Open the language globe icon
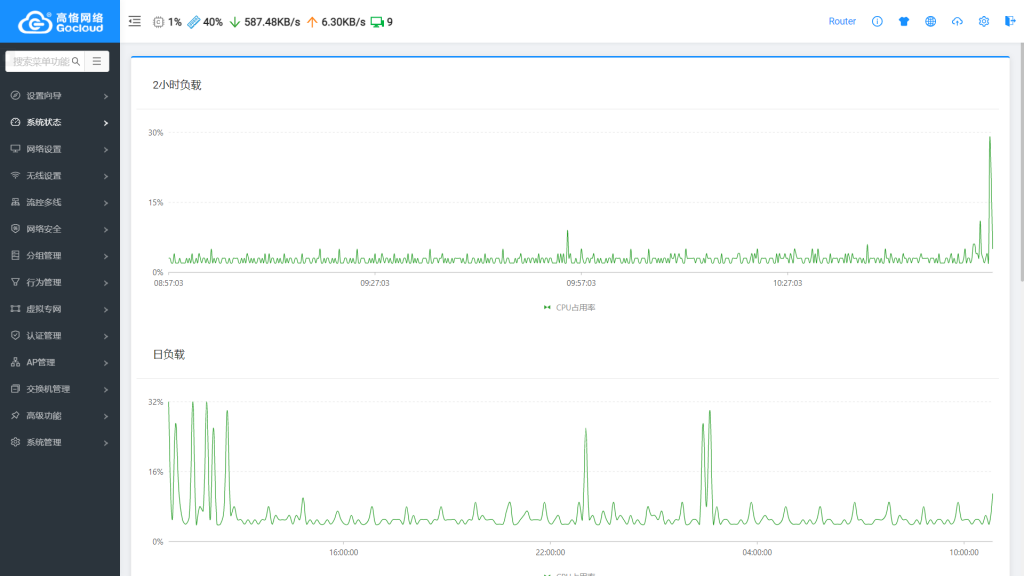The width and height of the screenshot is (1024, 576). coord(931,22)
